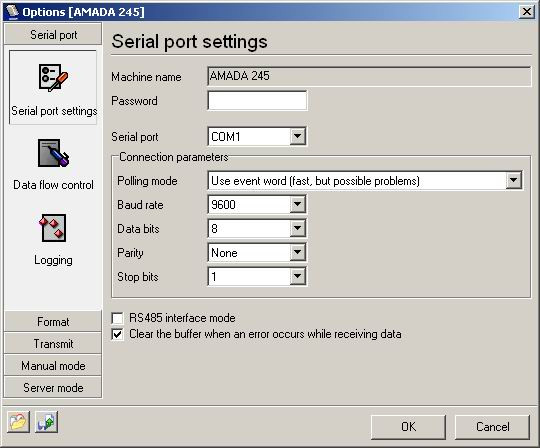540x448 pixels.
Task: Select the Data flow control icon
Action: 53,153
